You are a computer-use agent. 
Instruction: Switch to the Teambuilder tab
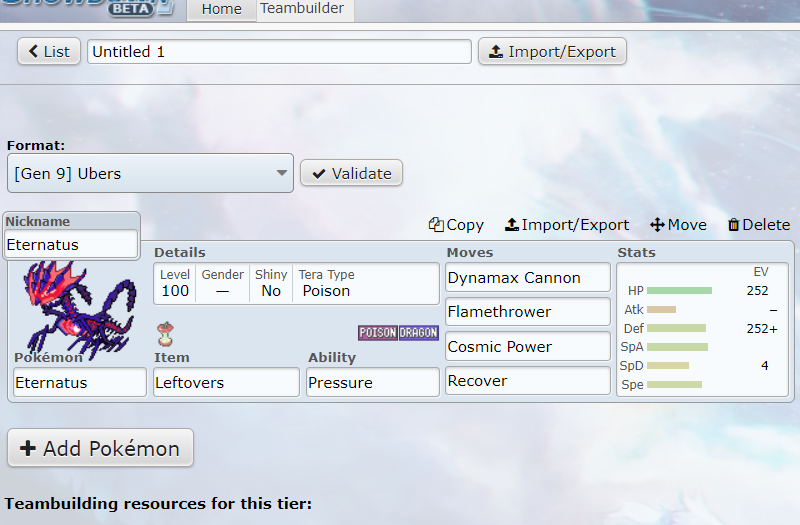click(305, 9)
